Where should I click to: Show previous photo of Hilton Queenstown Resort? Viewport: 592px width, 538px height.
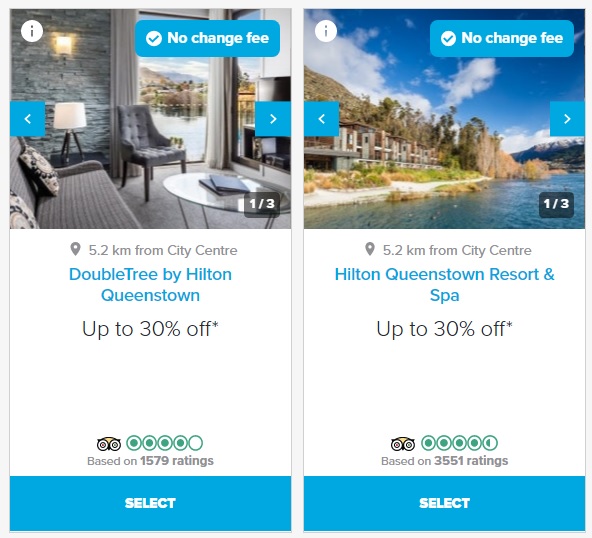321,119
